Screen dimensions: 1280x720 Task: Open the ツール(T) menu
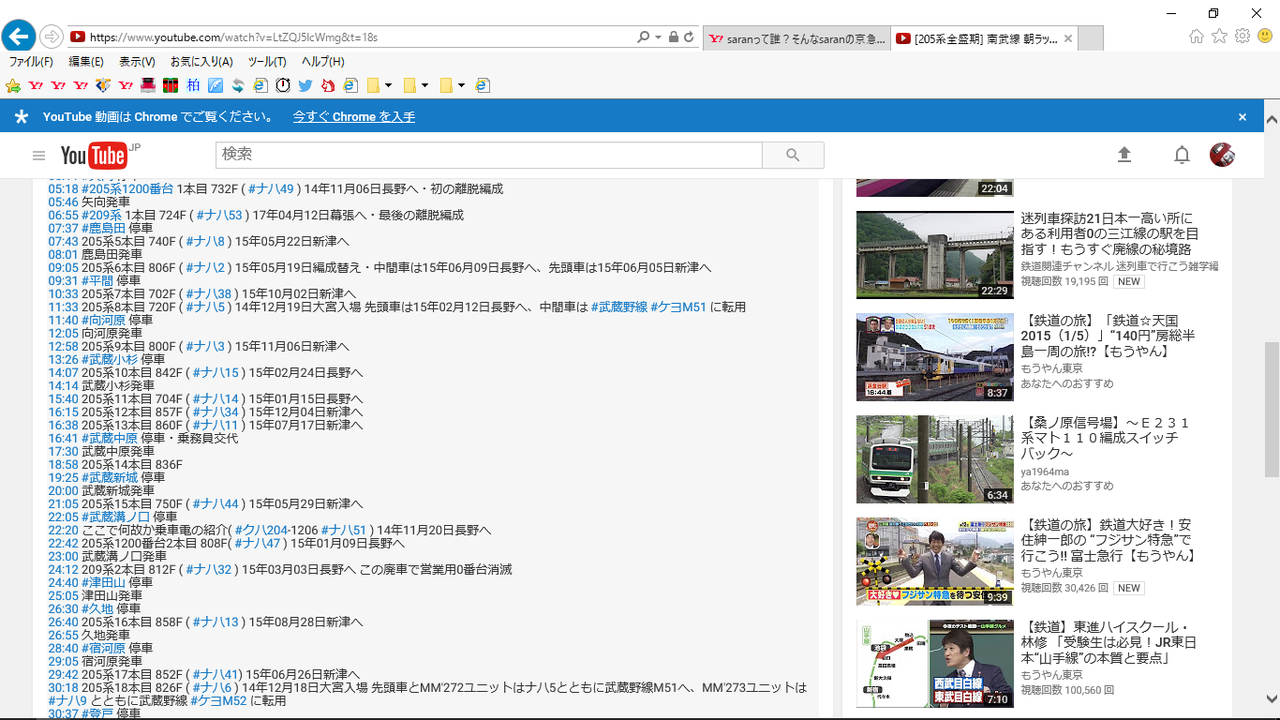267,62
